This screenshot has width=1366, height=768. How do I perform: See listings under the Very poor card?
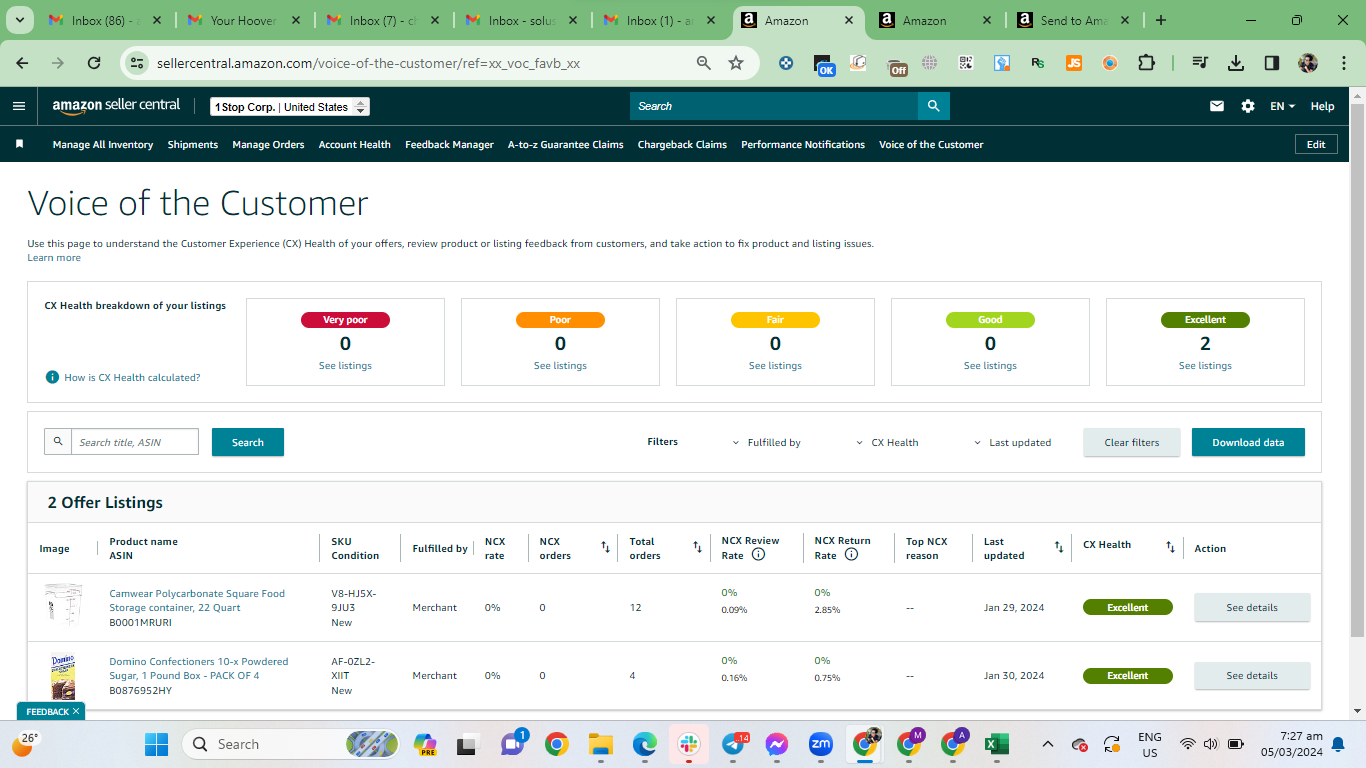tap(345, 366)
